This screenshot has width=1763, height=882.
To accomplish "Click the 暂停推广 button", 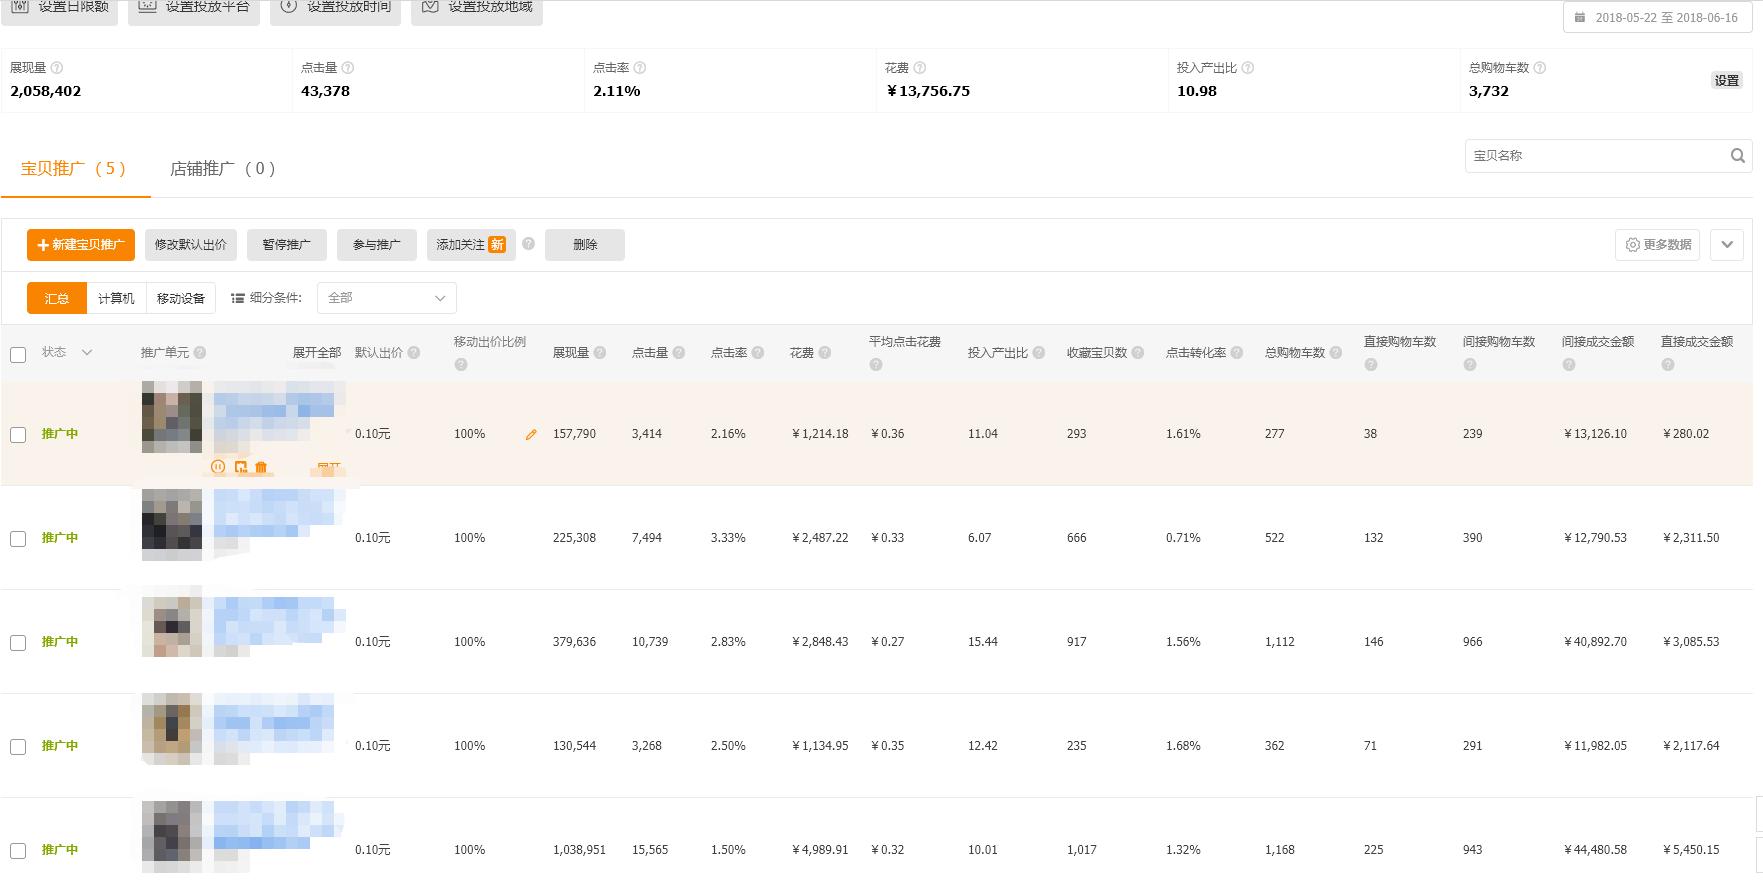I will click(x=287, y=245).
